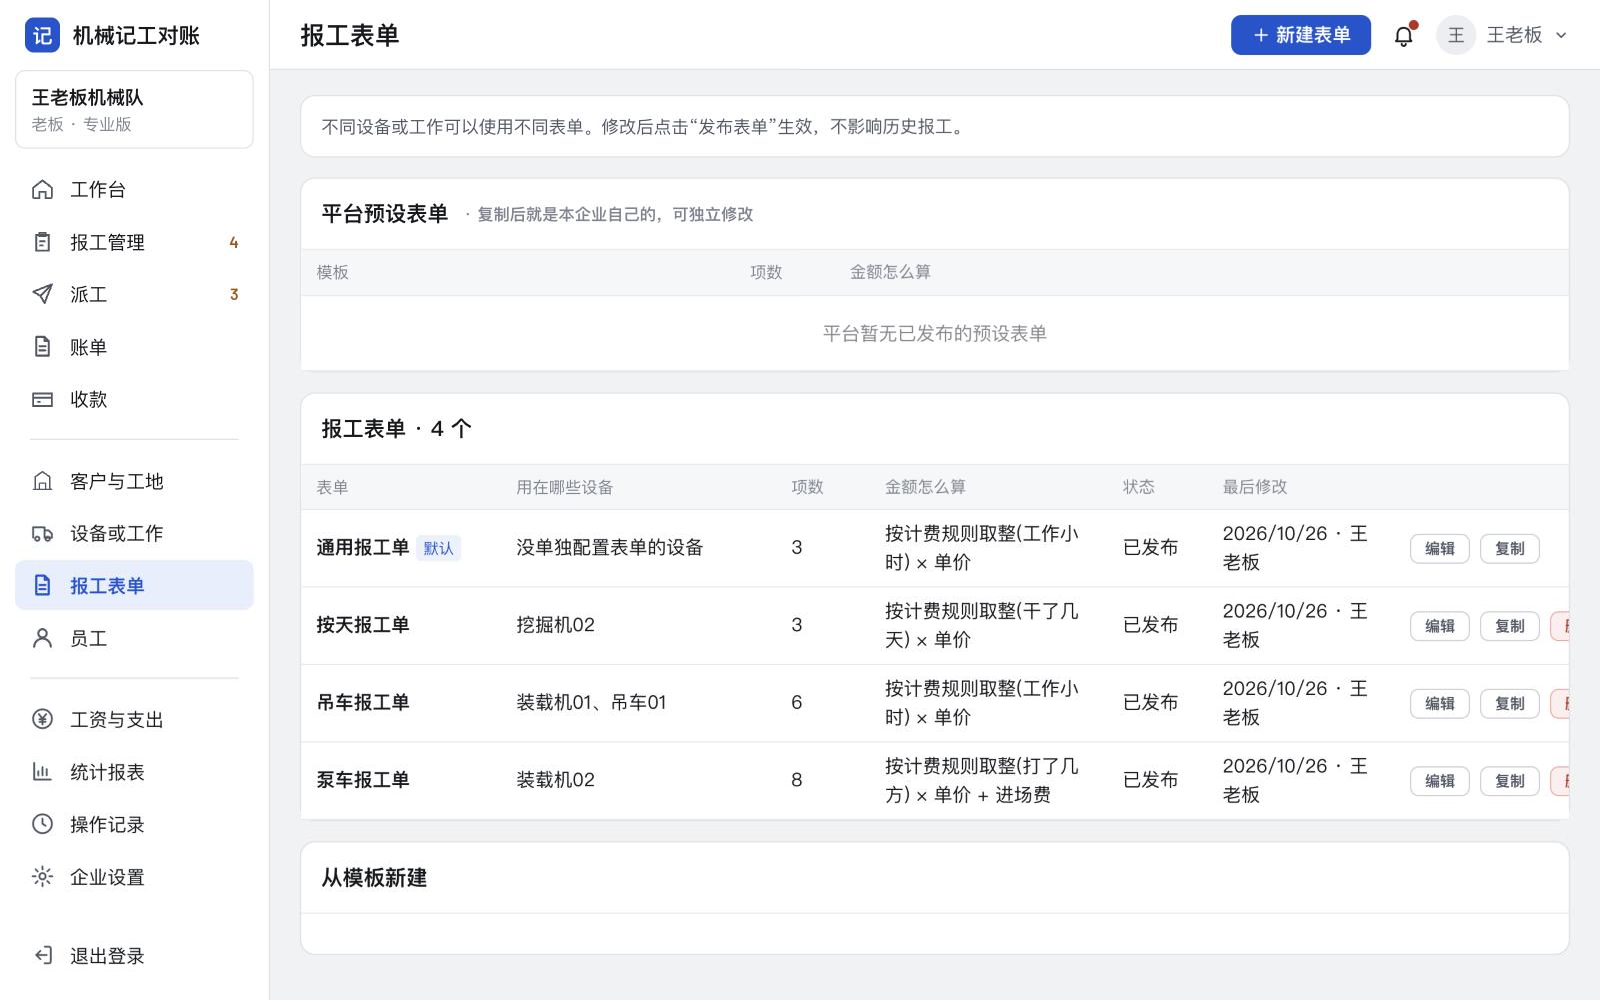Click the 报工管理 clipboard icon
This screenshot has width=1600, height=1000.
(x=42, y=242)
